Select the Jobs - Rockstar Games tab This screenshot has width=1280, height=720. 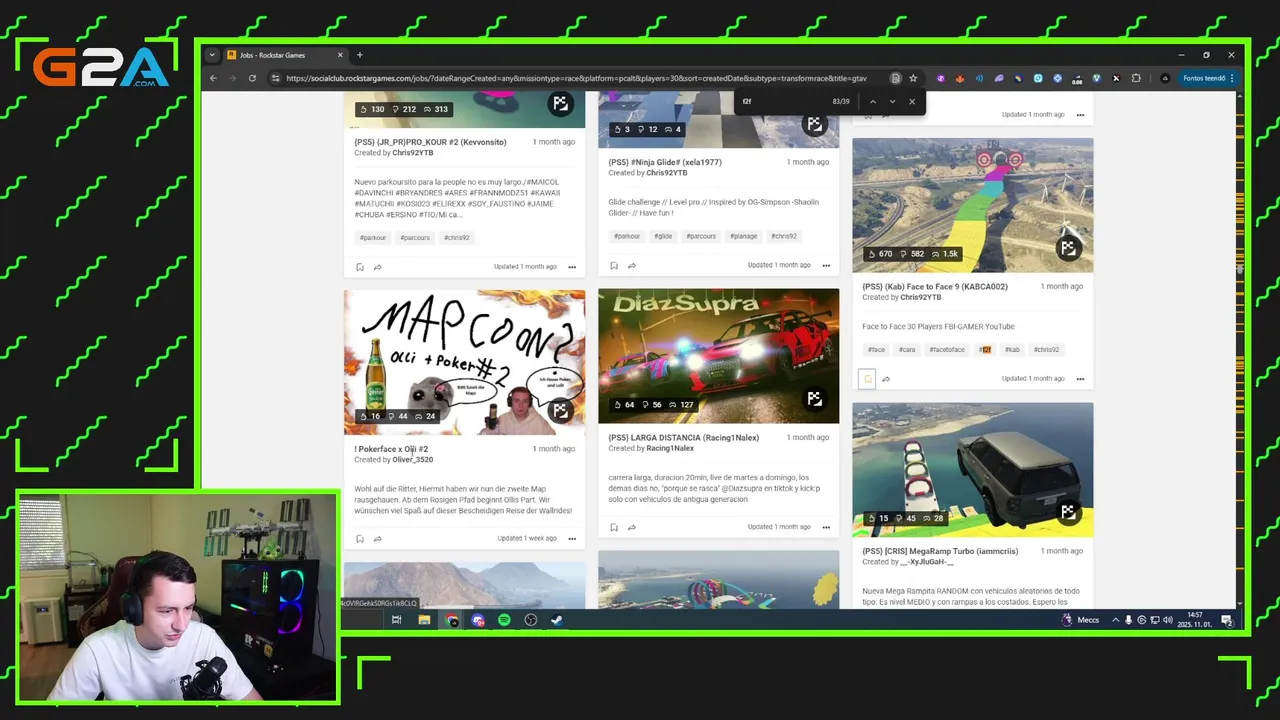[x=285, y=55]
